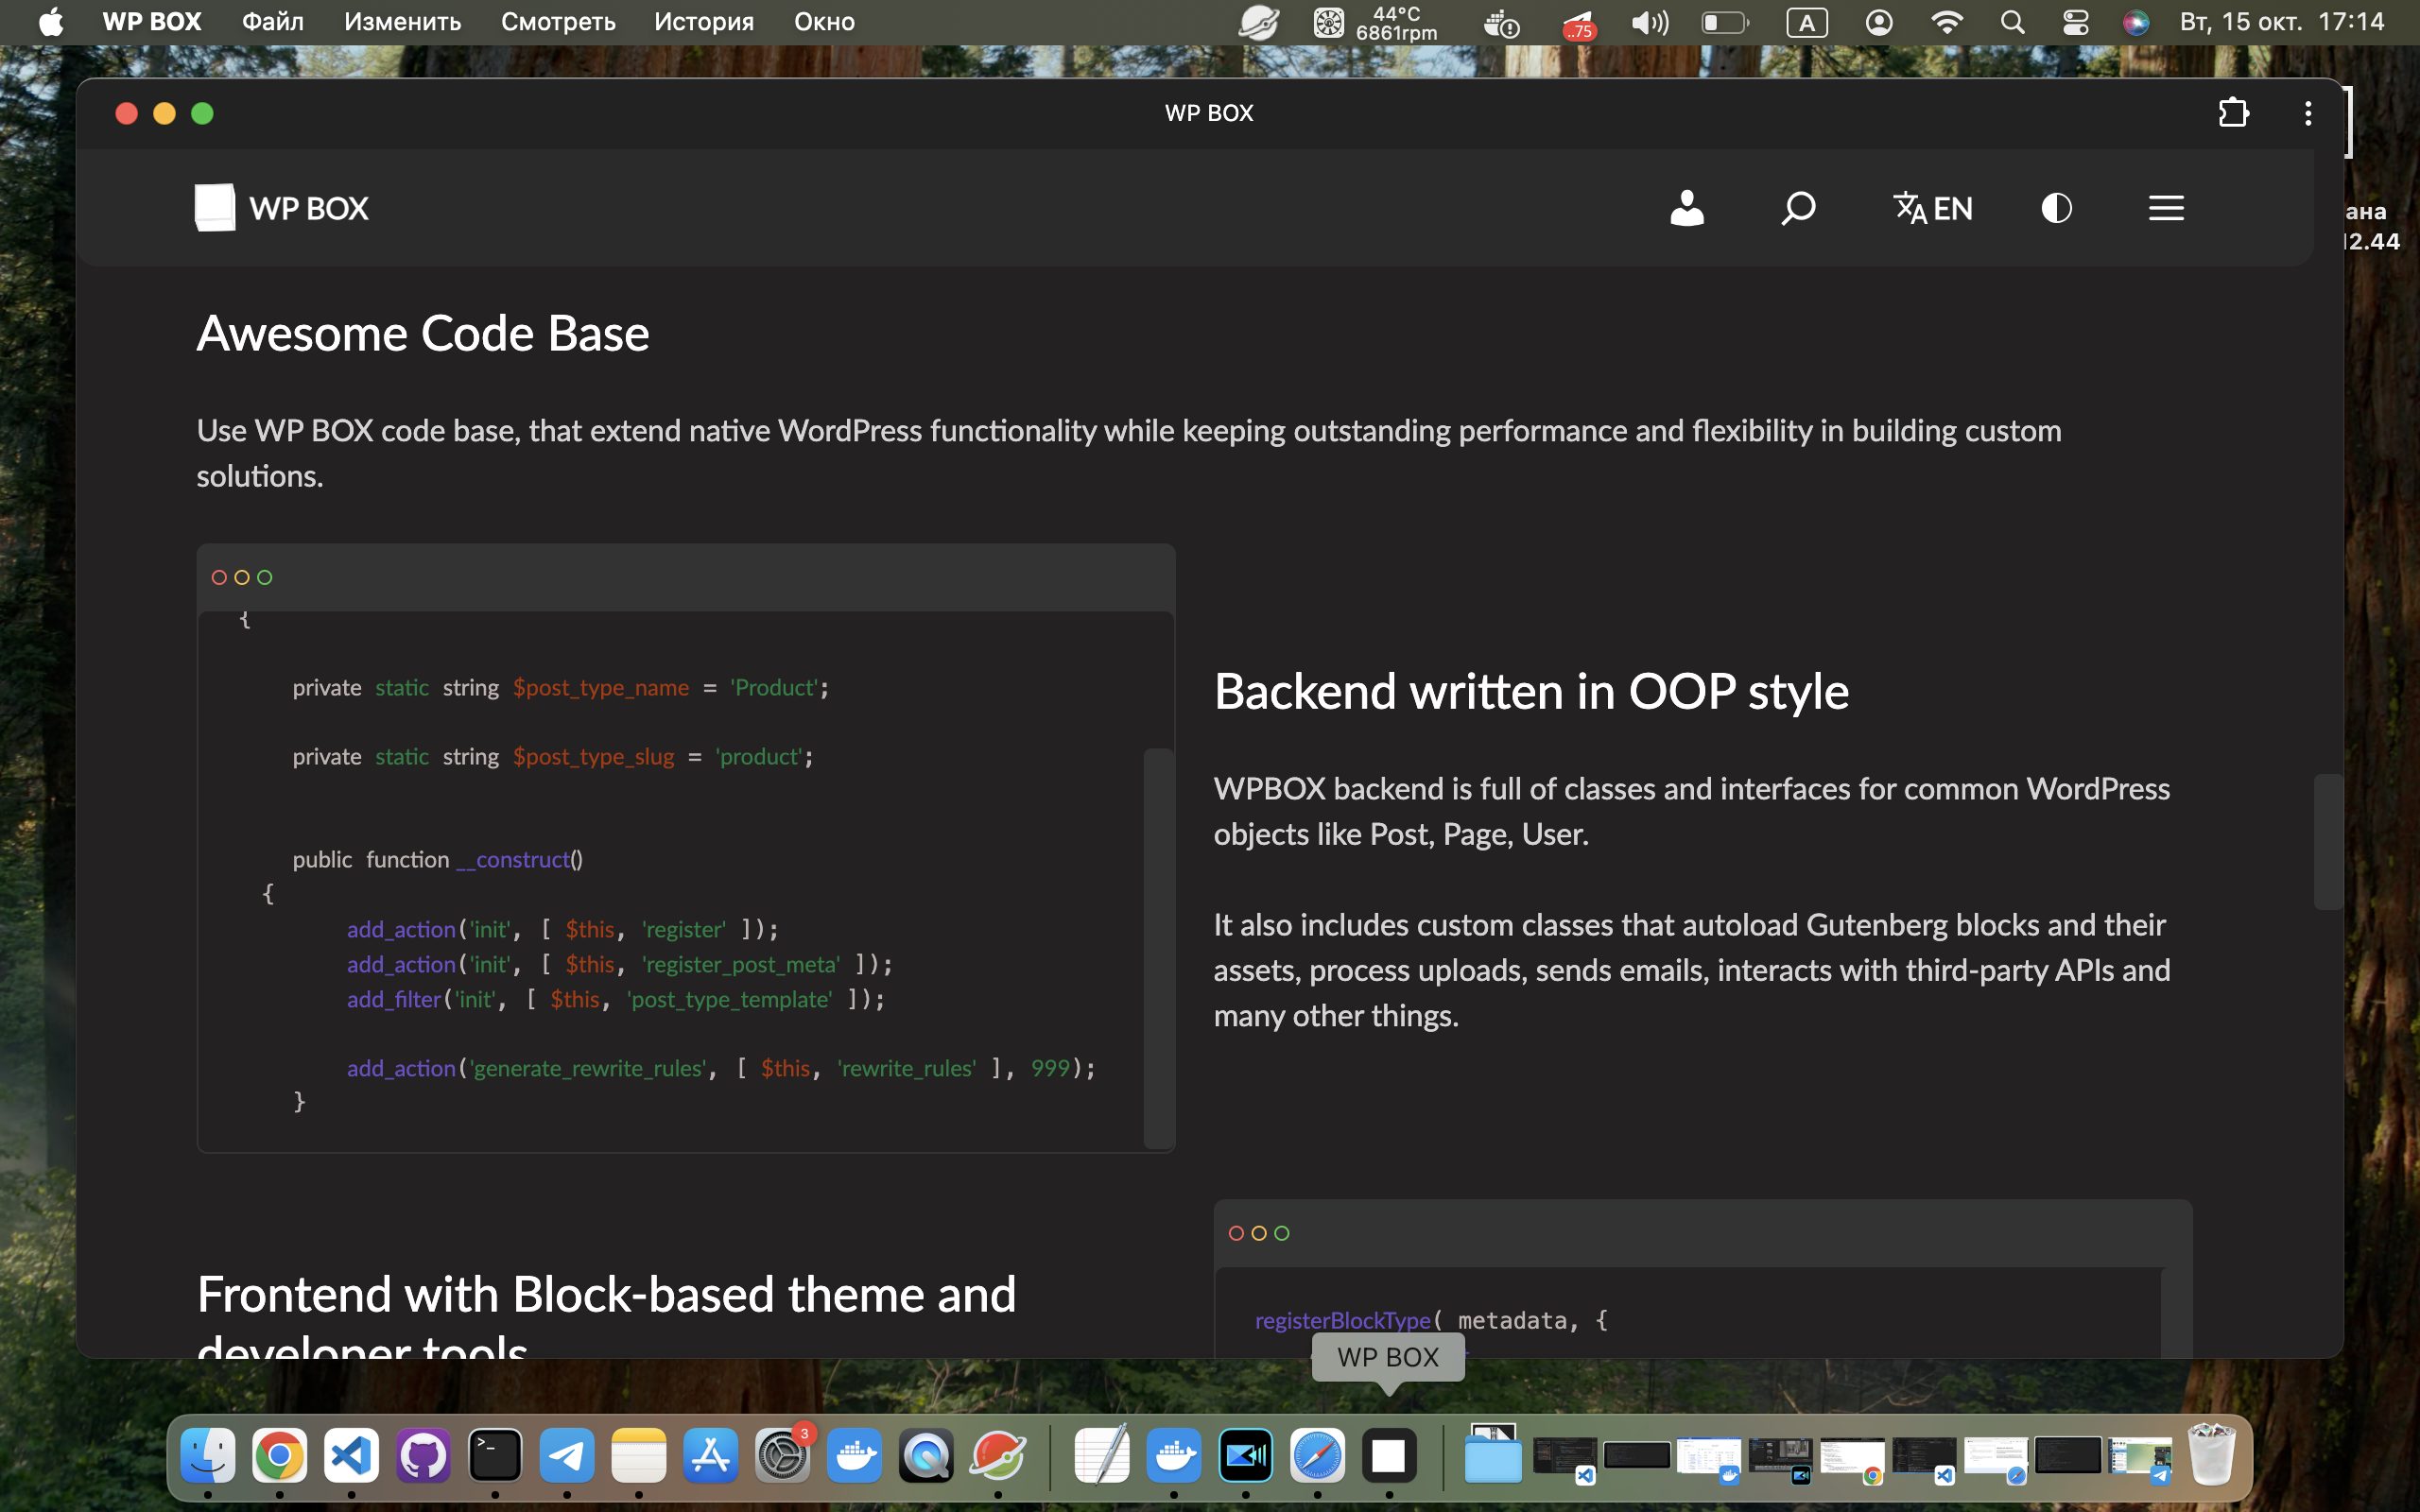
Task: Click the WP BOX app icon in the Dock
Action: pos(1389,1455)
